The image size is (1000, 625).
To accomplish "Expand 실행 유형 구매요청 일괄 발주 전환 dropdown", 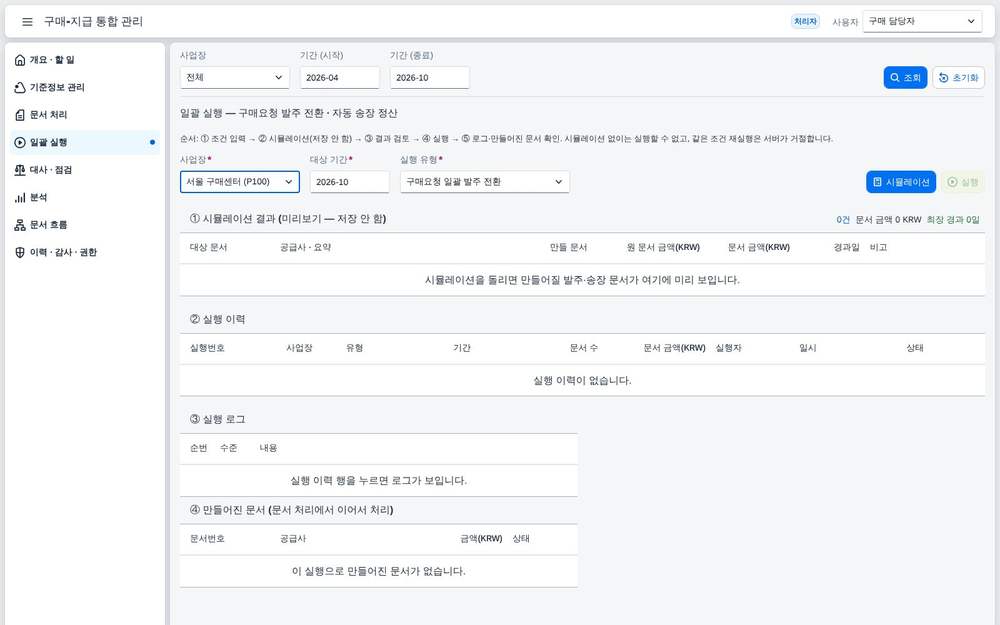I will tap(485, 182).
